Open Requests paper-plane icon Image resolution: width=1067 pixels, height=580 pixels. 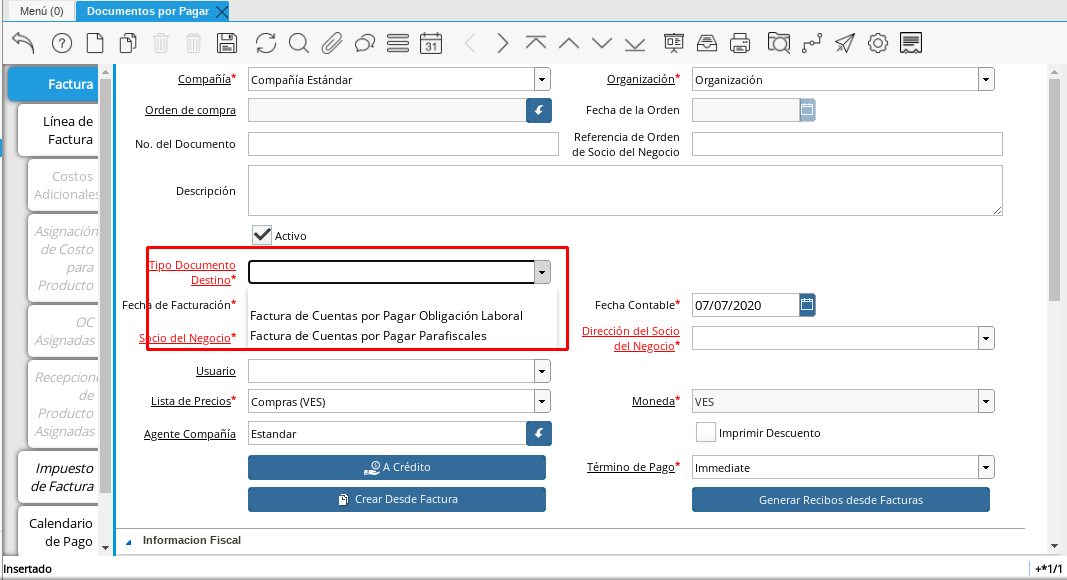point(844,44)
